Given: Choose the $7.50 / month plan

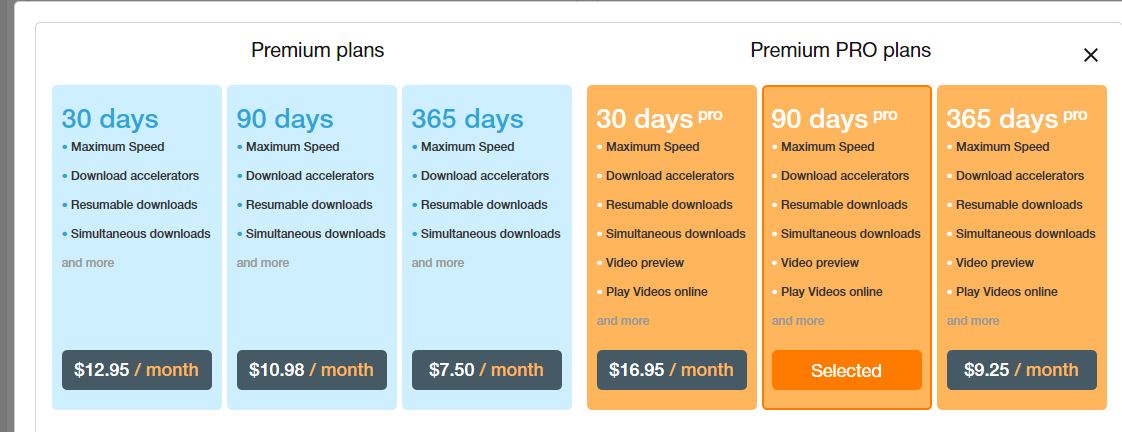Looking at the screenshot, I should pos(487,370).
